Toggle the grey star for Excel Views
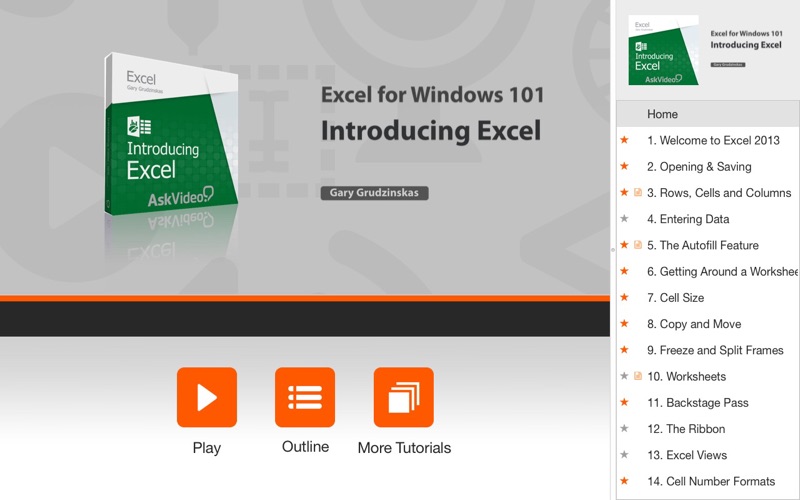Screen dimensions: 800x500 pos(624,455)
